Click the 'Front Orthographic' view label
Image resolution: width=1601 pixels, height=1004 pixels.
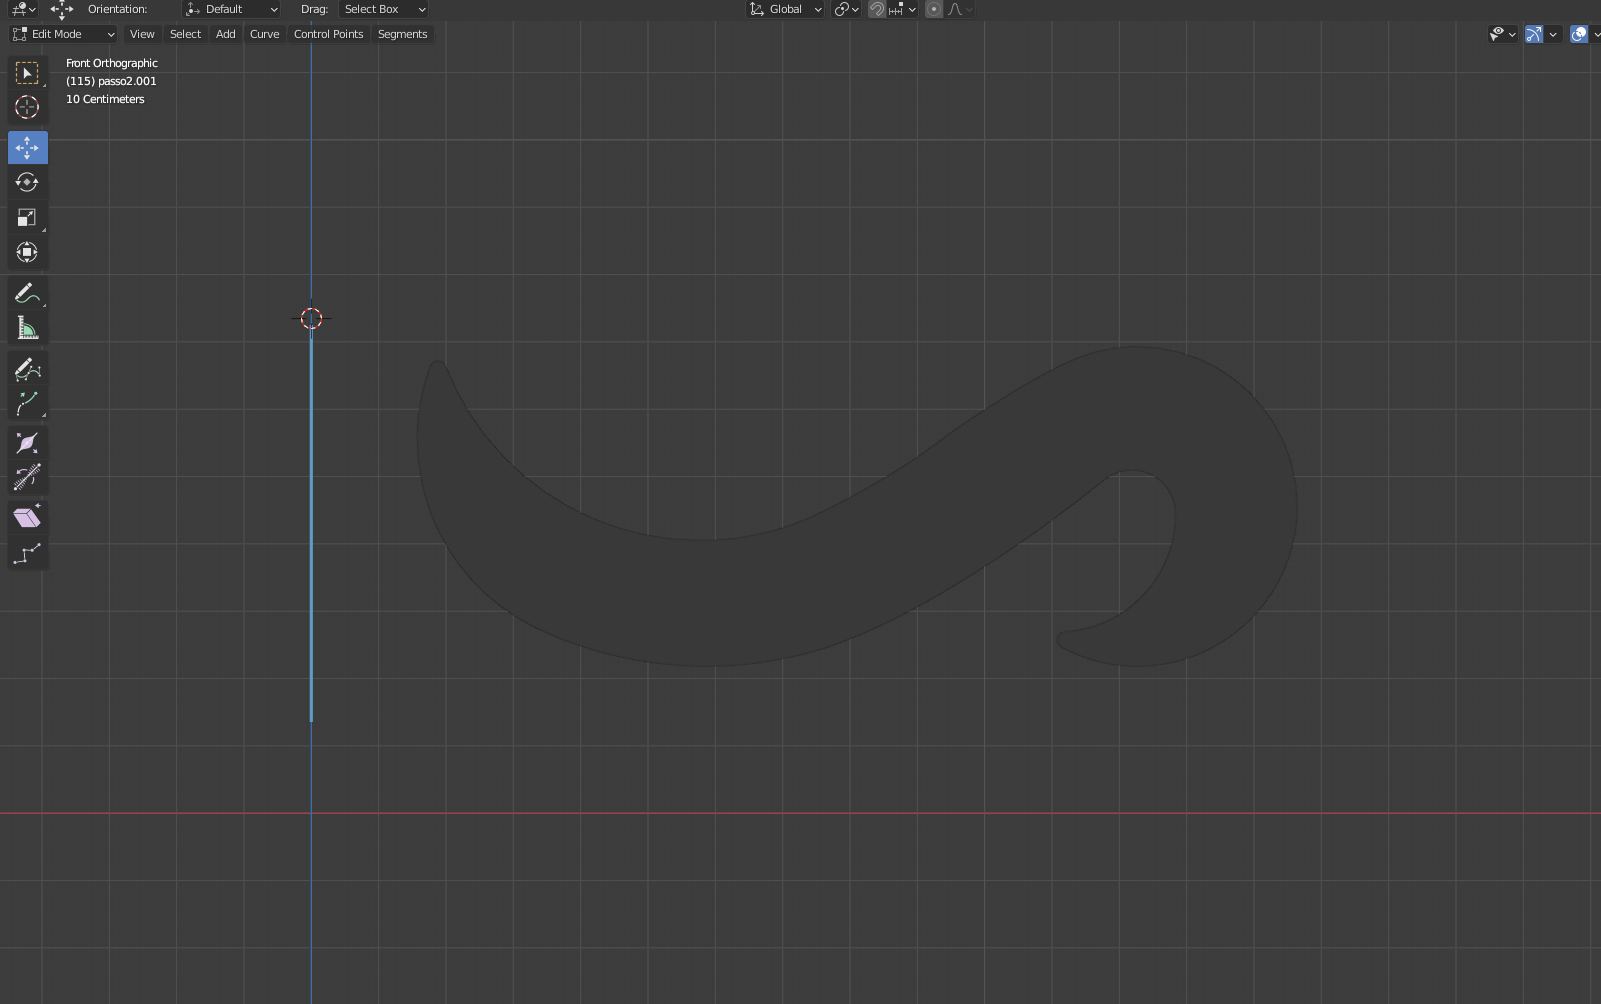coord(112,63)
